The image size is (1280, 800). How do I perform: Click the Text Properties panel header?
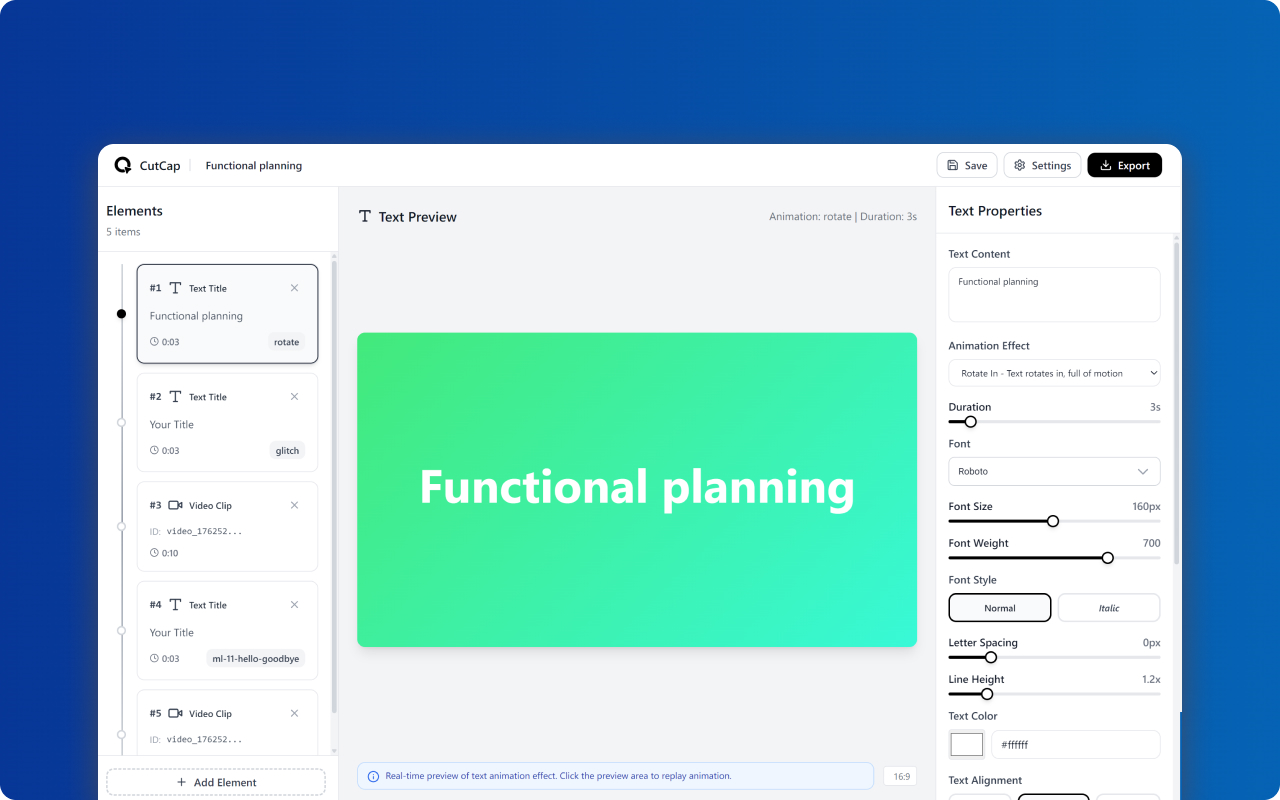click(995, 210)
